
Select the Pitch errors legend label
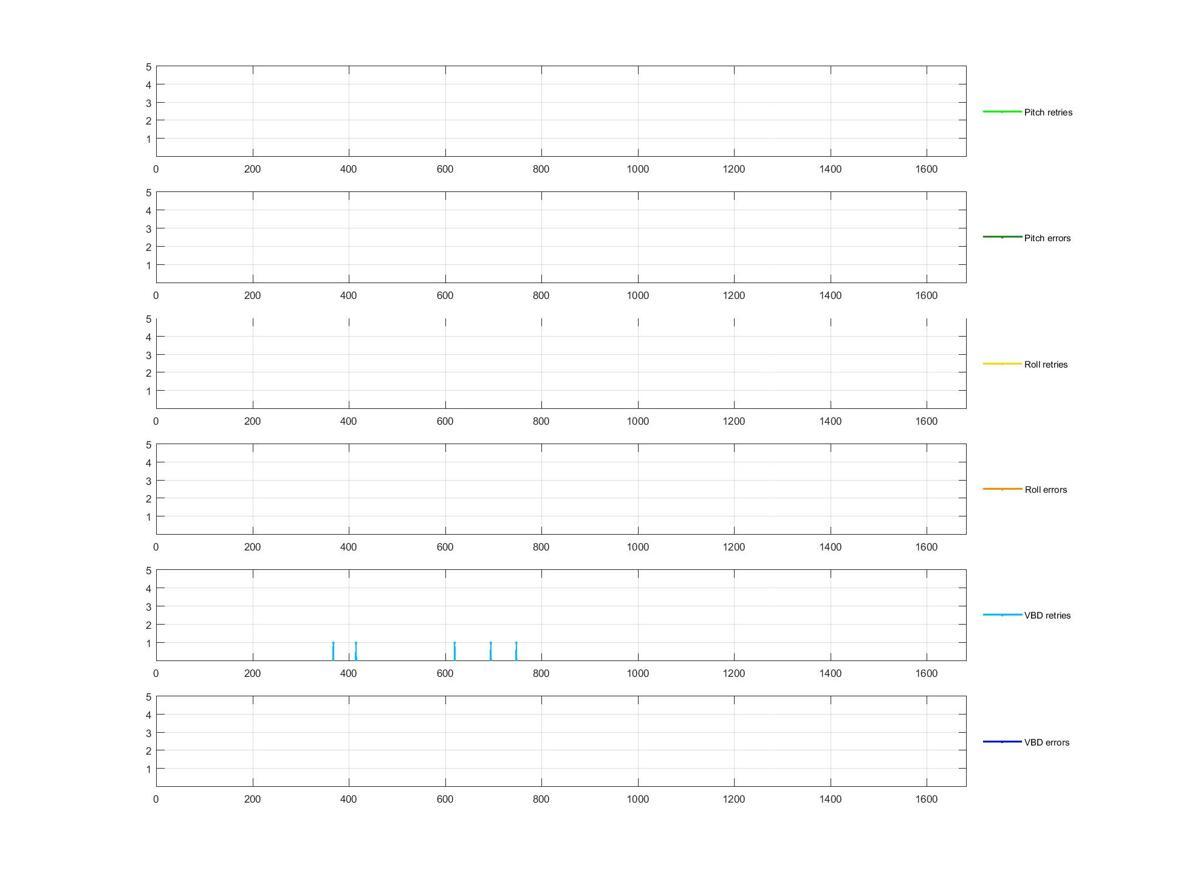coord(1047,238)
